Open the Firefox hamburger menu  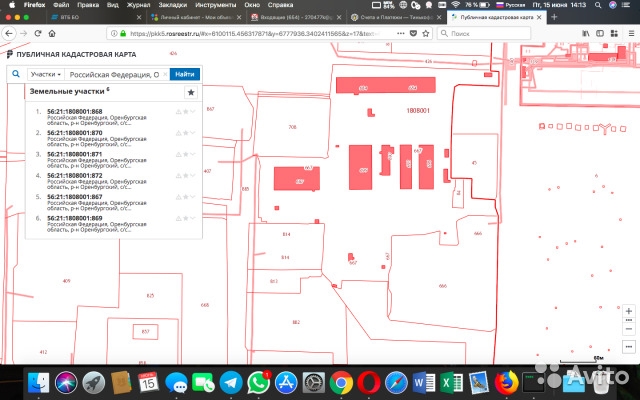click(631, 31)
